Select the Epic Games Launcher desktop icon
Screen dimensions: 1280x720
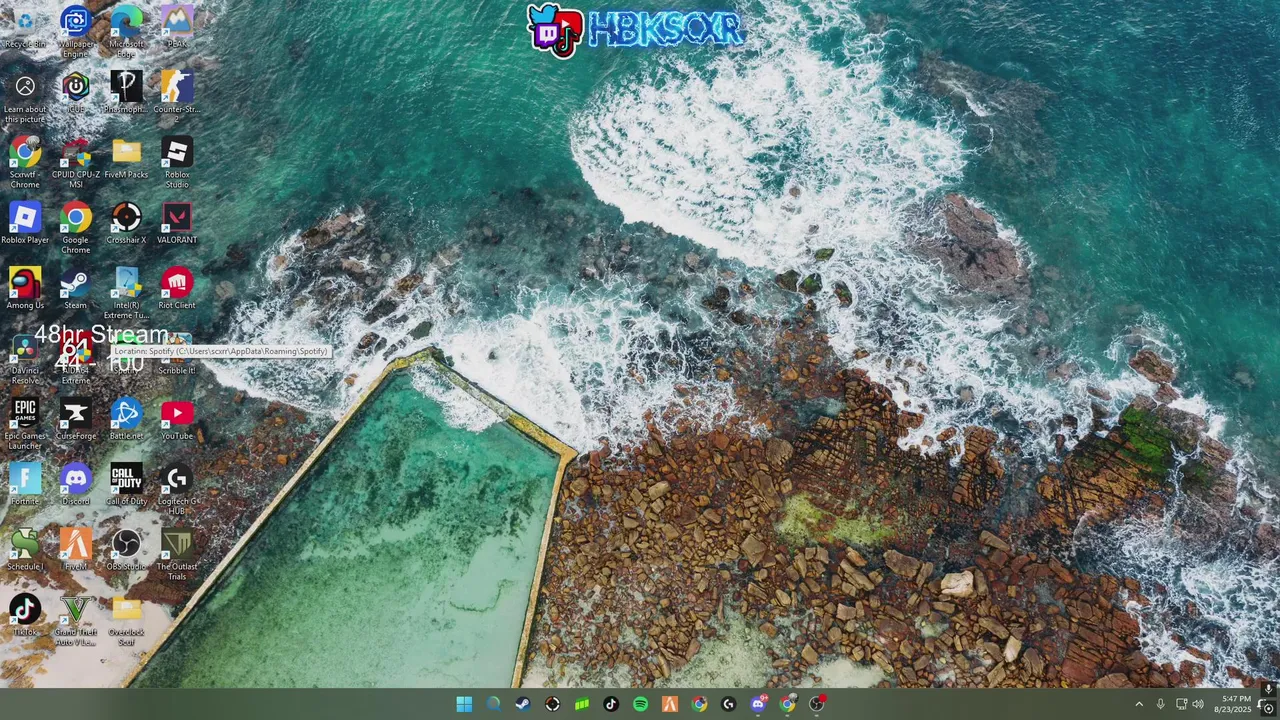coord(25,423)
